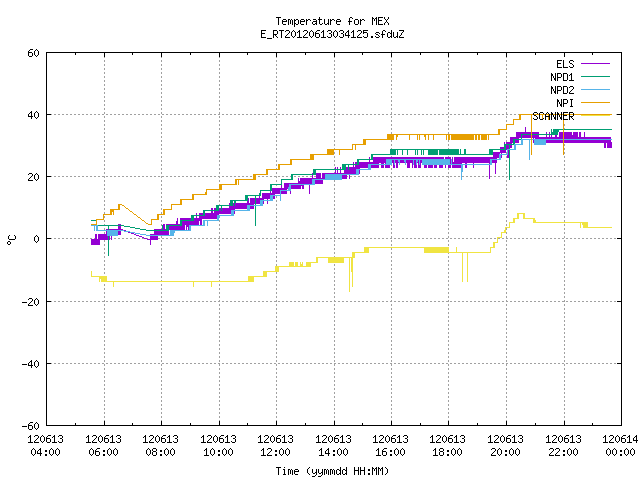Click the y-axis label 0

[x=36, y=240]
